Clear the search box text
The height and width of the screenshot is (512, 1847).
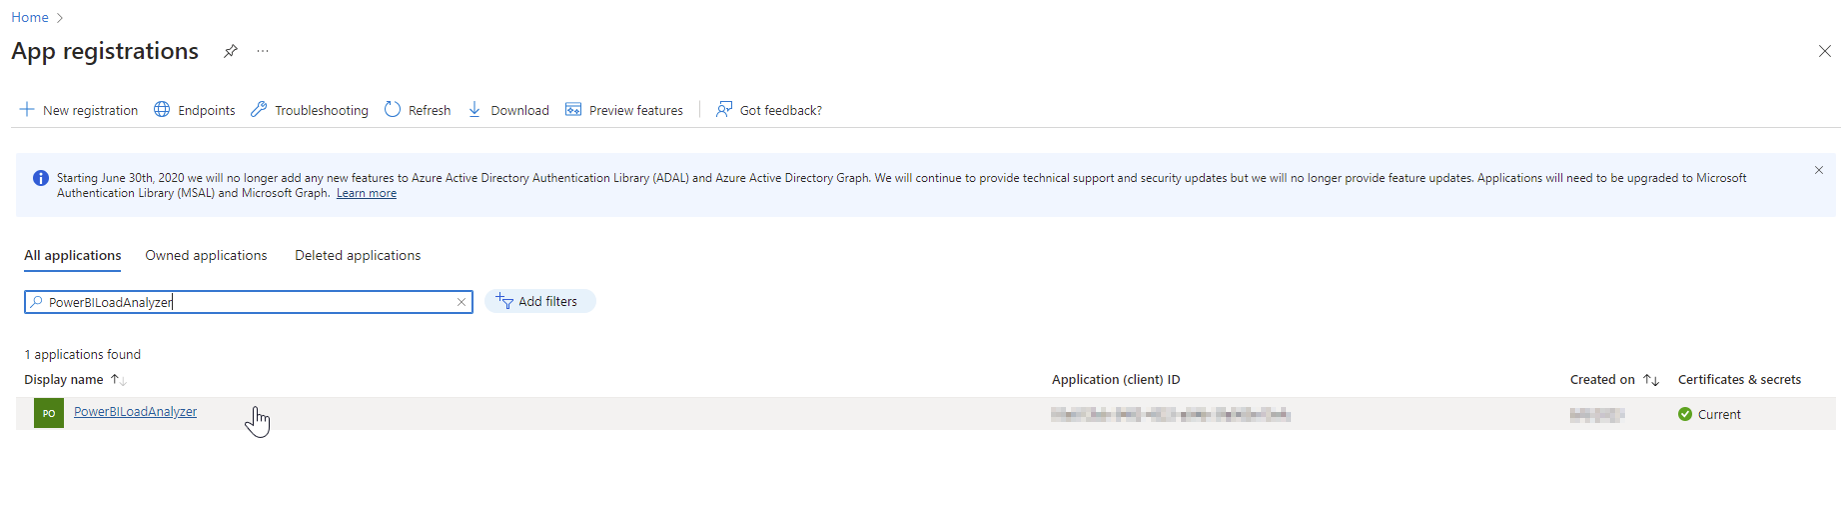pyautogui.click(x=461, y=302)
